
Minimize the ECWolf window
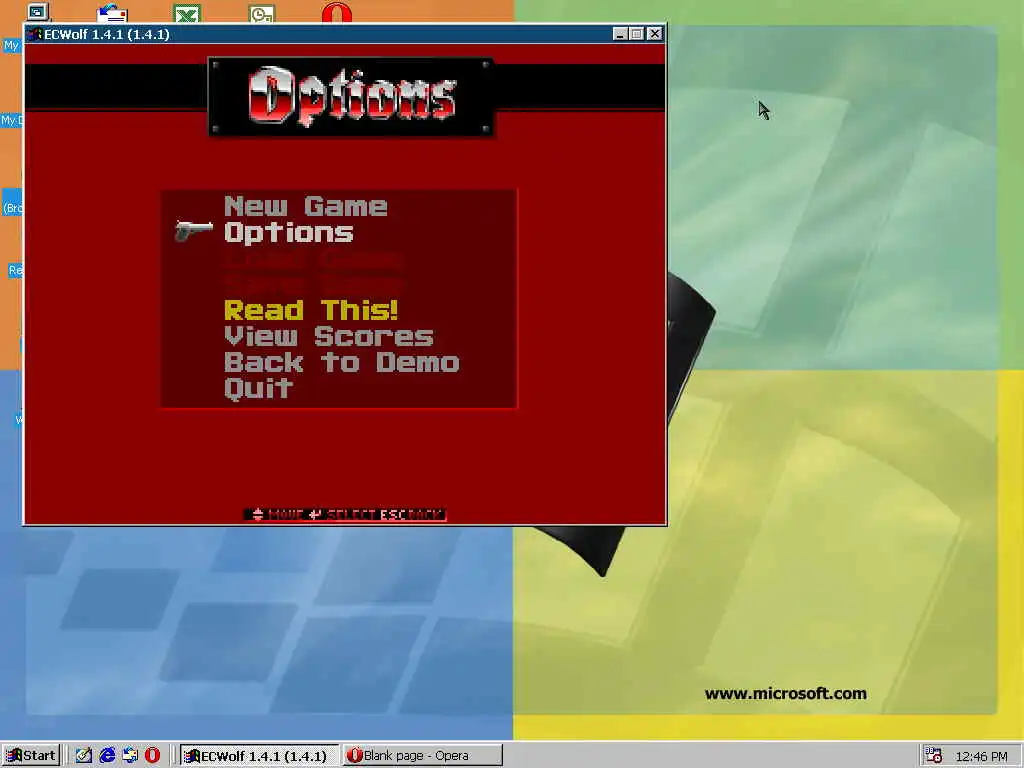(620, 34)
